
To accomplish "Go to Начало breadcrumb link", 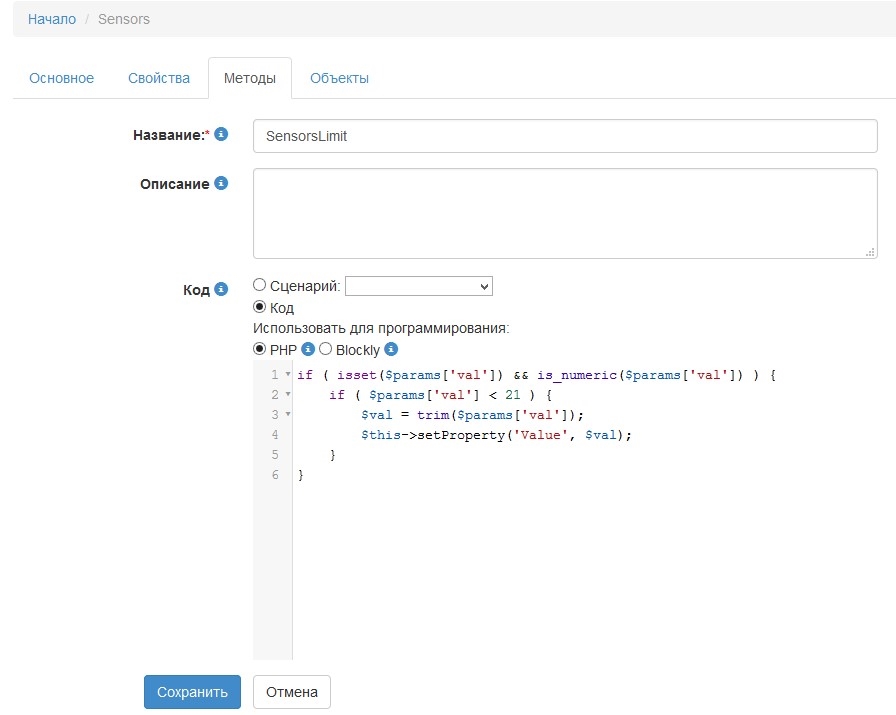I will click(x=52, y=19).
